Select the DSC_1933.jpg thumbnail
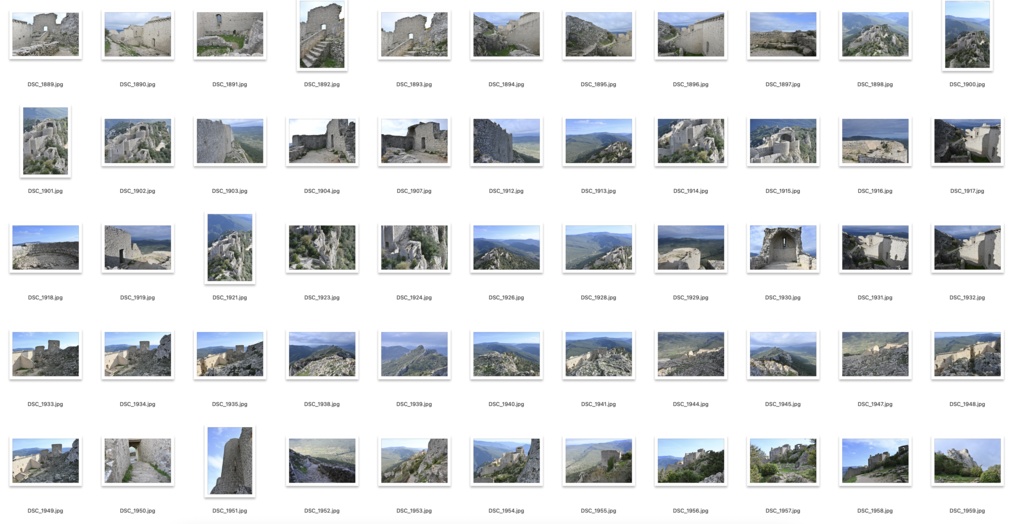The height and width of the screenshot is (524, 1024). (46, 354)
